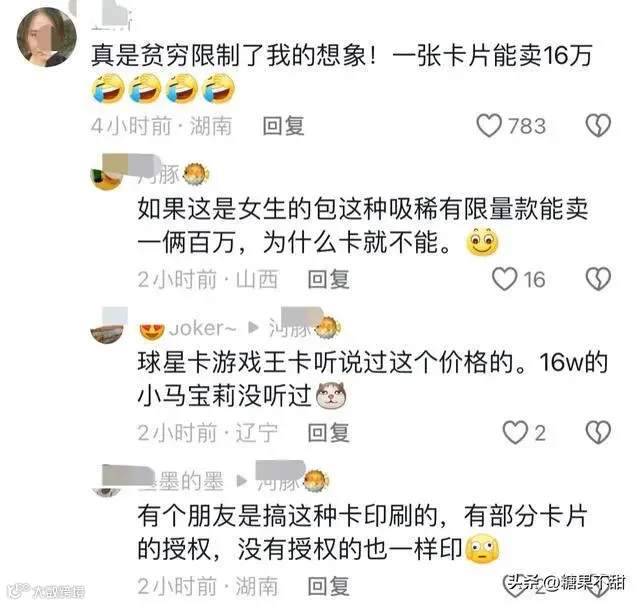Like the Joker~ reply with 2 likes

[x=515, y=433]
